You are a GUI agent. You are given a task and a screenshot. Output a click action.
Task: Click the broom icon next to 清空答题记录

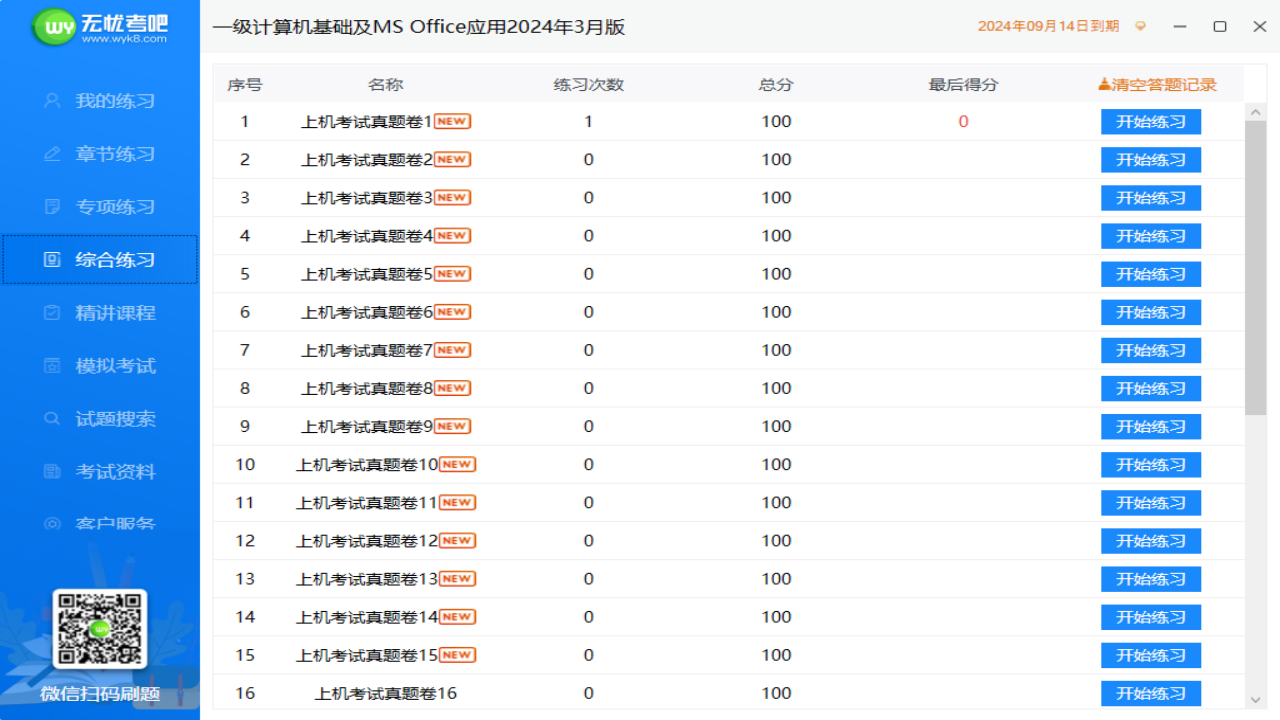point(1102,84)
